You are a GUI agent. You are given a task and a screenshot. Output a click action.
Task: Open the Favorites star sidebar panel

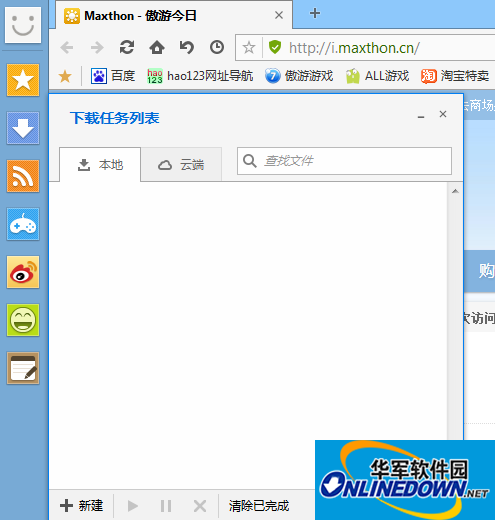coord(23,80)
